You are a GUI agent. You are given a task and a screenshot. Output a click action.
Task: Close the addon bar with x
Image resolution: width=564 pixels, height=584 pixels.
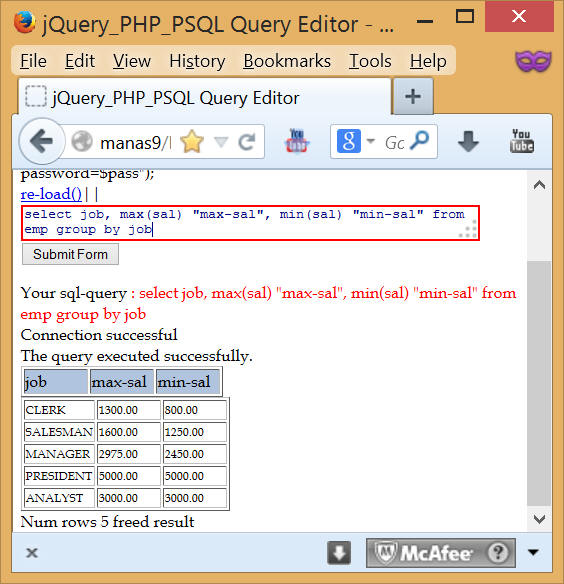[32, 553]
